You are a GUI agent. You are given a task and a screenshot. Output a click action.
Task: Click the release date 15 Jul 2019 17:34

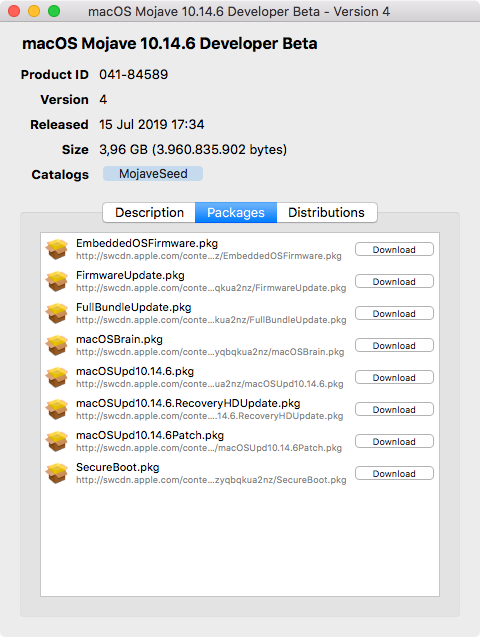151,125
